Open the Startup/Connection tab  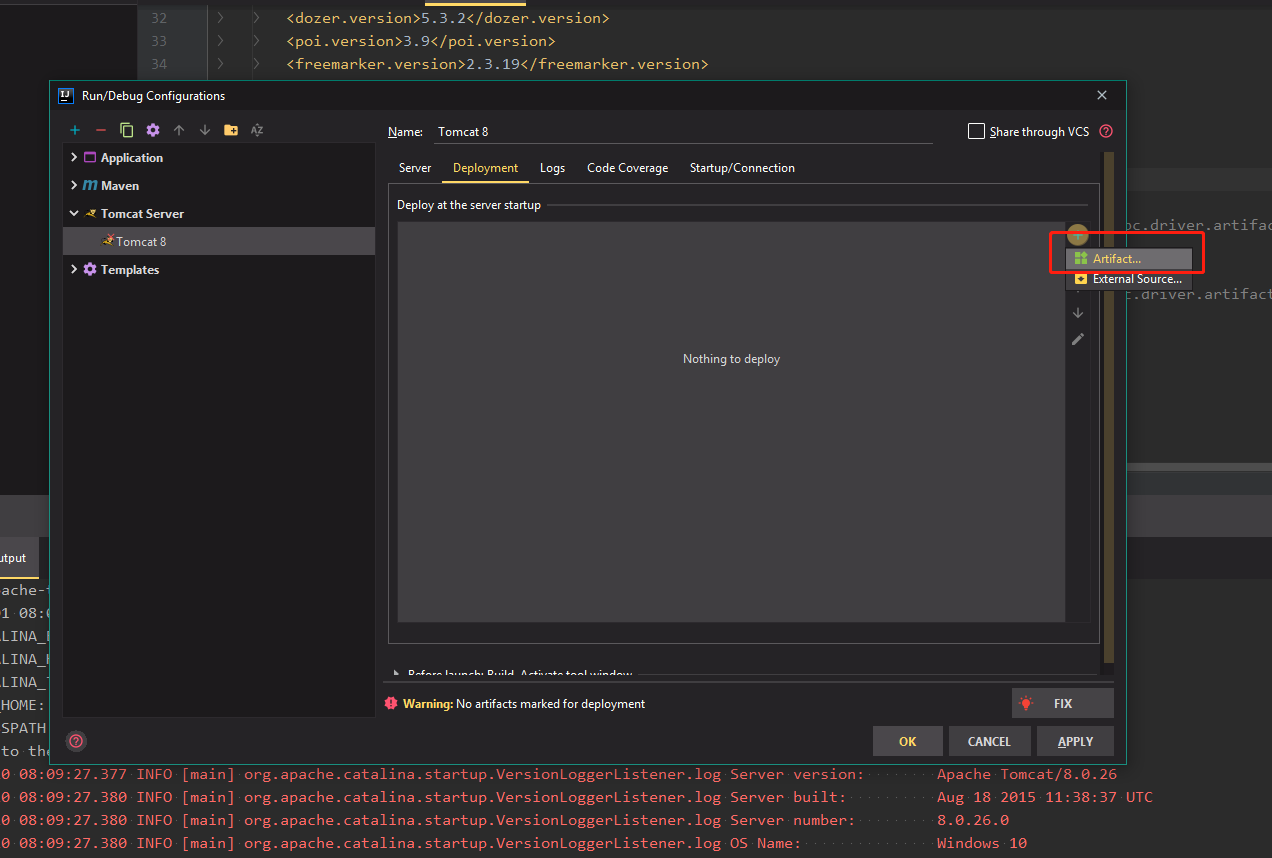pyautogui.click(x=742, y=168)
